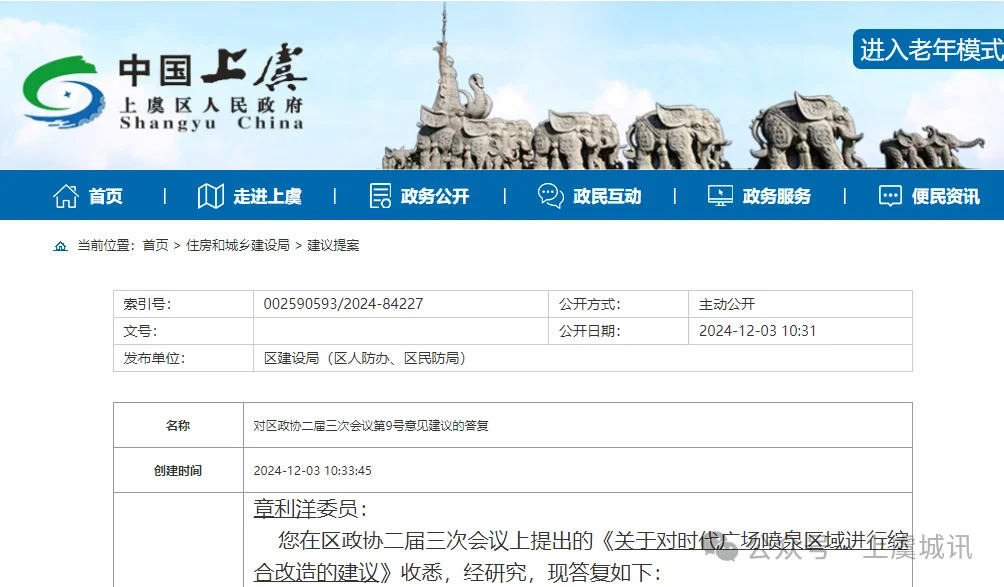Click the 文号 label cell

pos(184,331)
